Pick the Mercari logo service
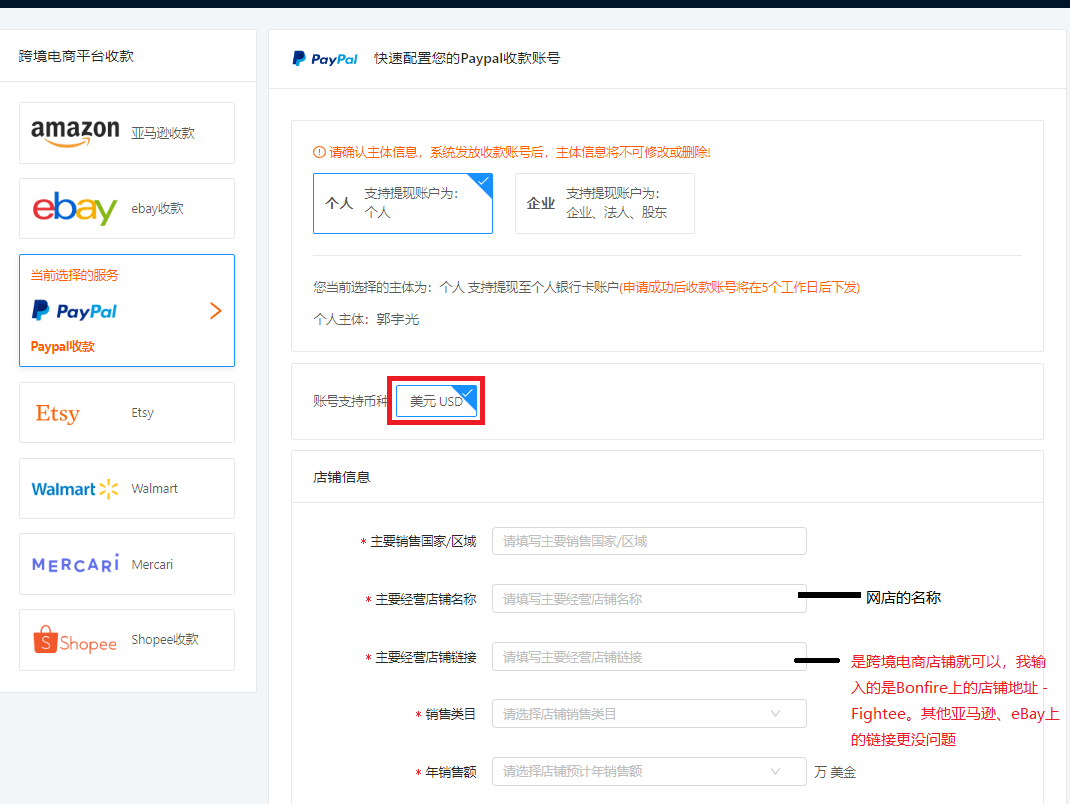The image size is (1070, 804). click(x=75, y=564)
